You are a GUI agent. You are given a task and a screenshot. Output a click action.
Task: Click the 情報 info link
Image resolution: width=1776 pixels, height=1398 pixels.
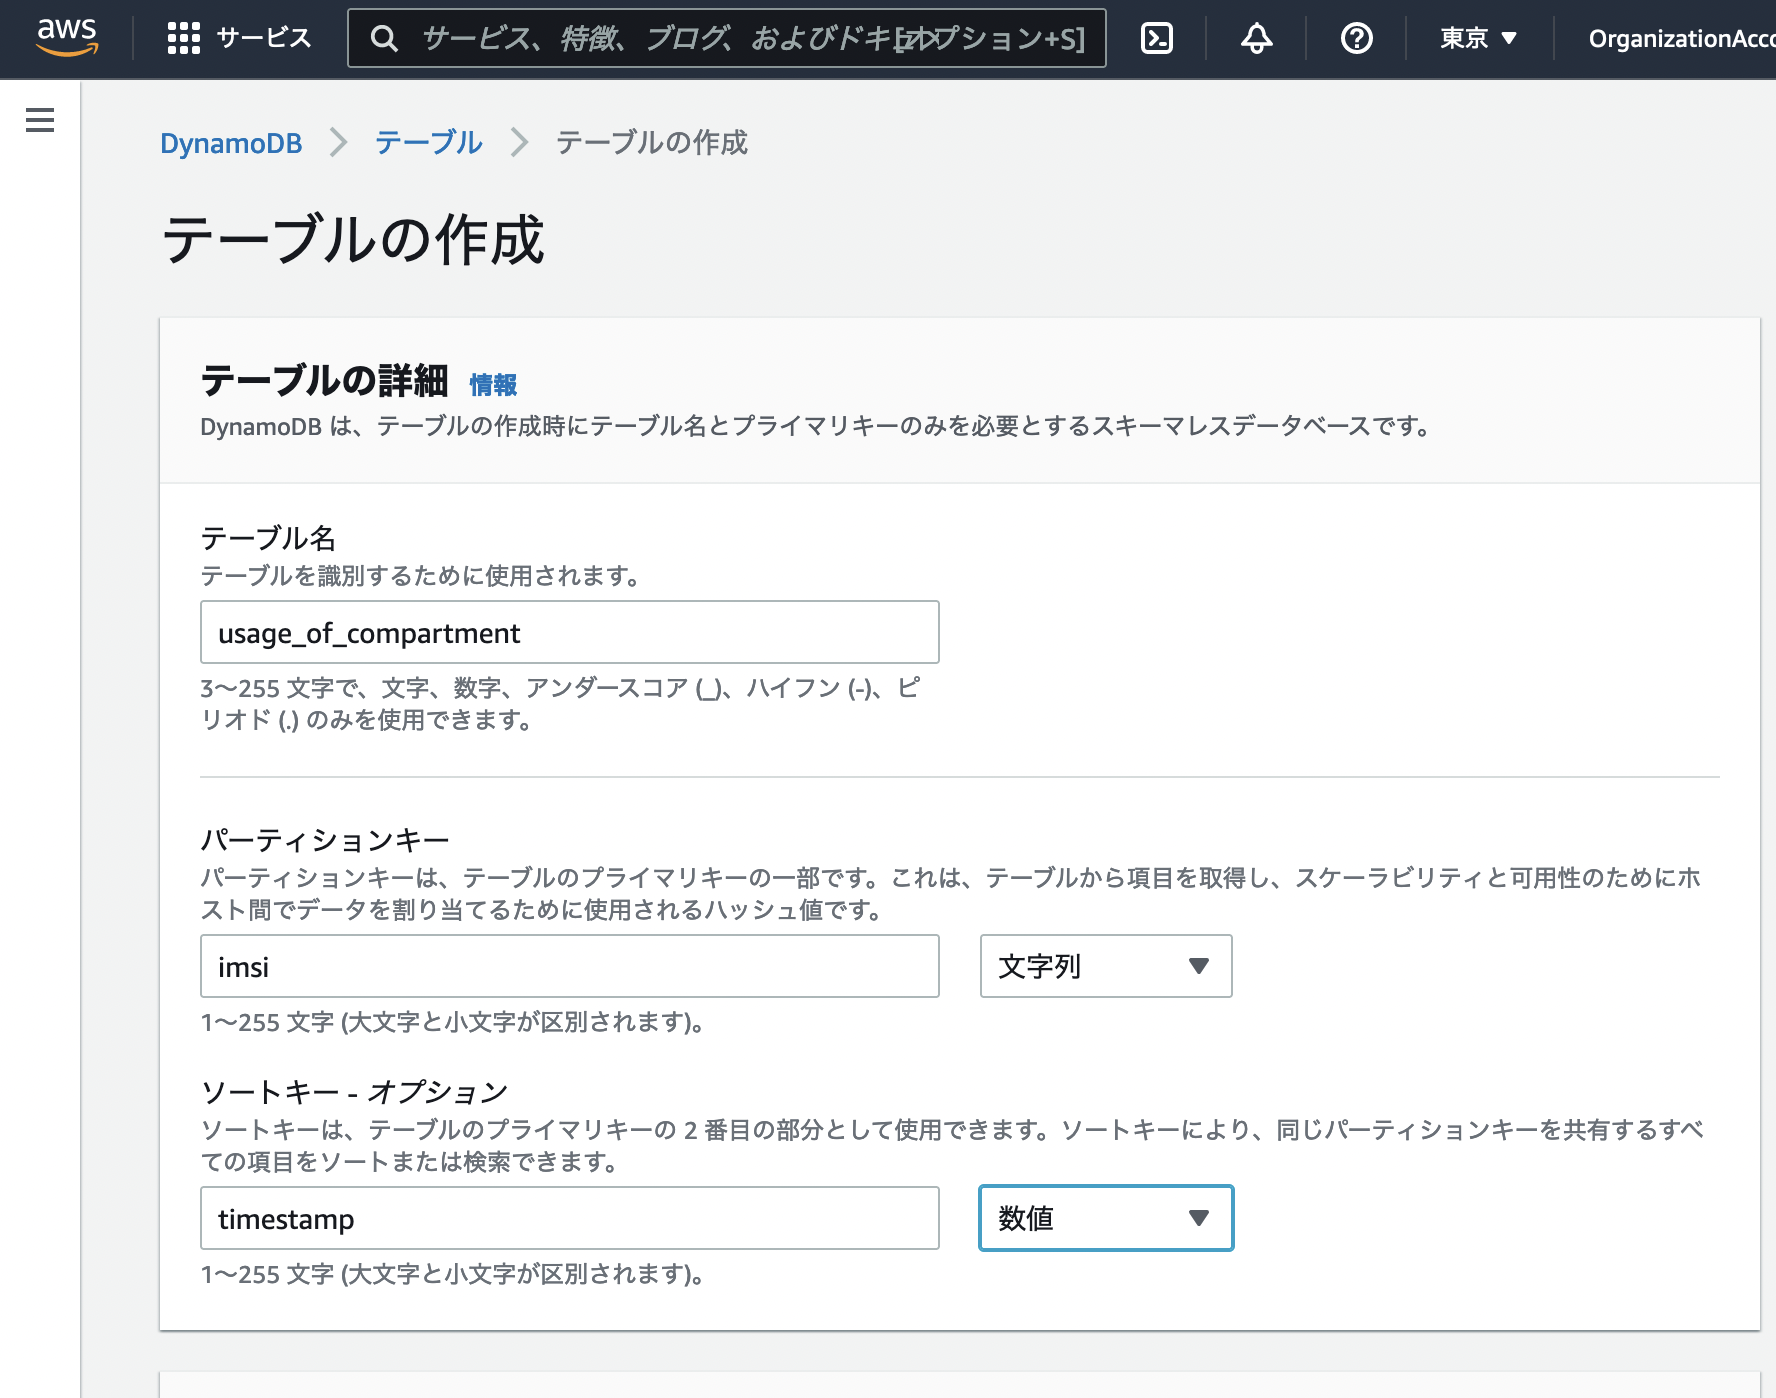click(494, 383)
